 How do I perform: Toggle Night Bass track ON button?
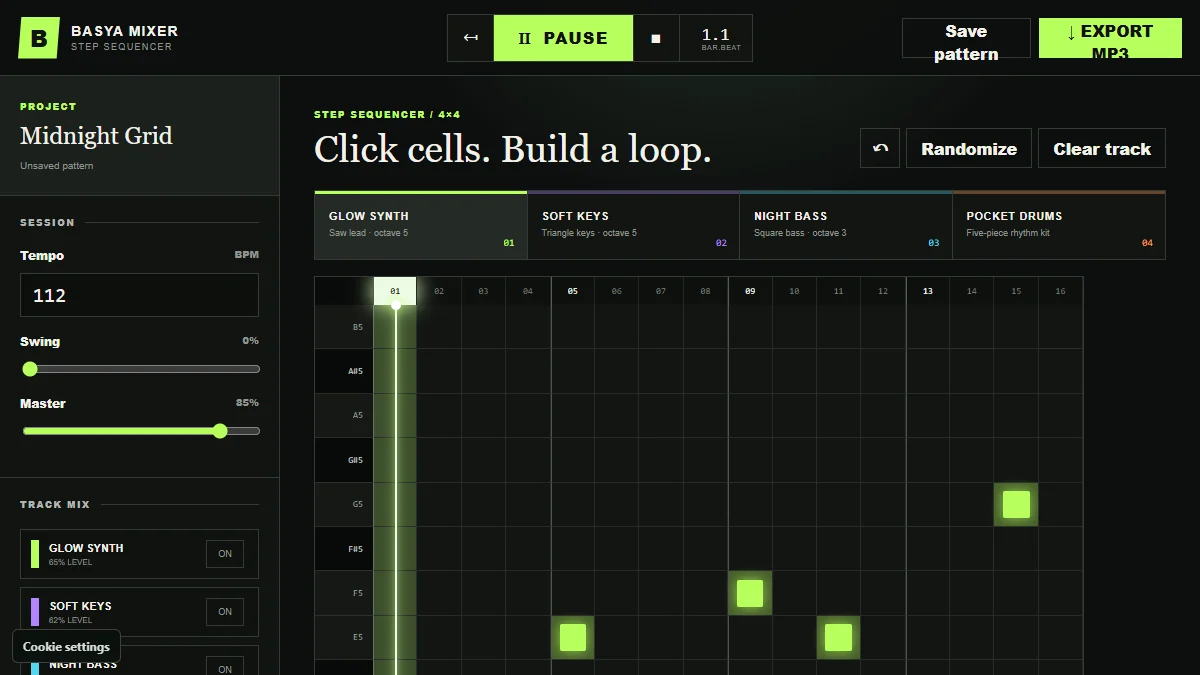[225, 668]
